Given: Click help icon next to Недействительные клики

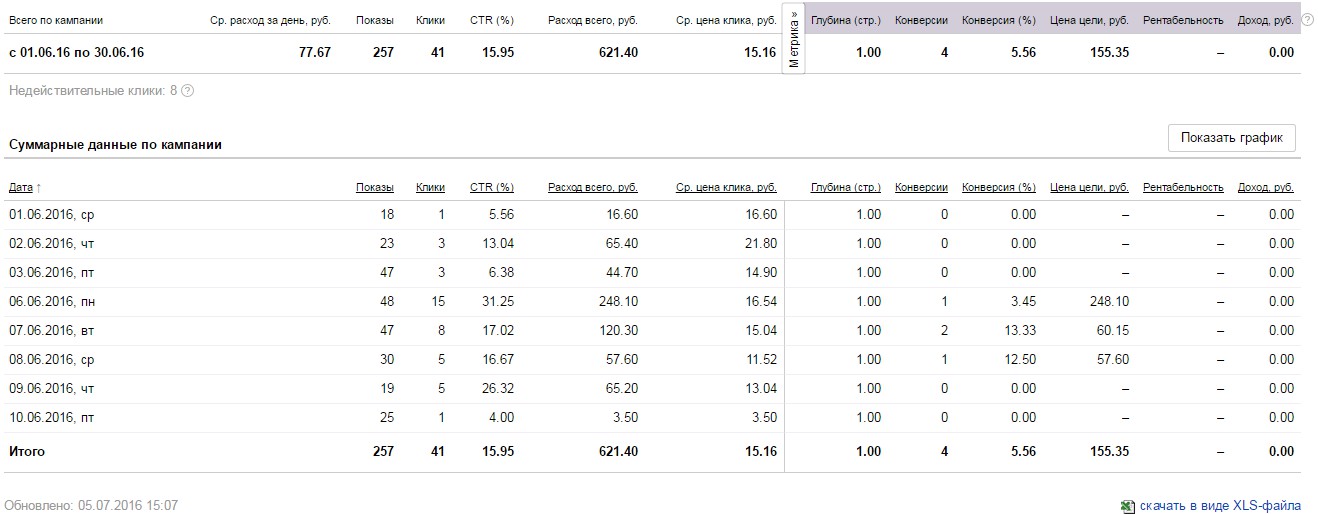Looking at the screenshot, I should click(188, 91).
